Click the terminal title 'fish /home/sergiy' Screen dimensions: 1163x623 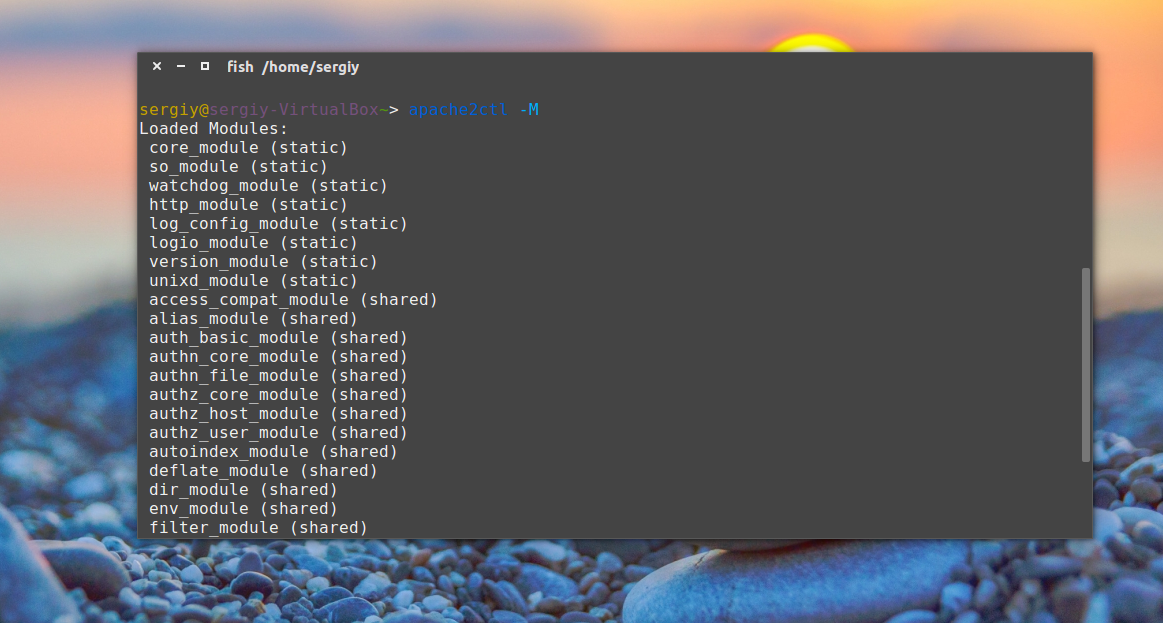coord(292,67)
